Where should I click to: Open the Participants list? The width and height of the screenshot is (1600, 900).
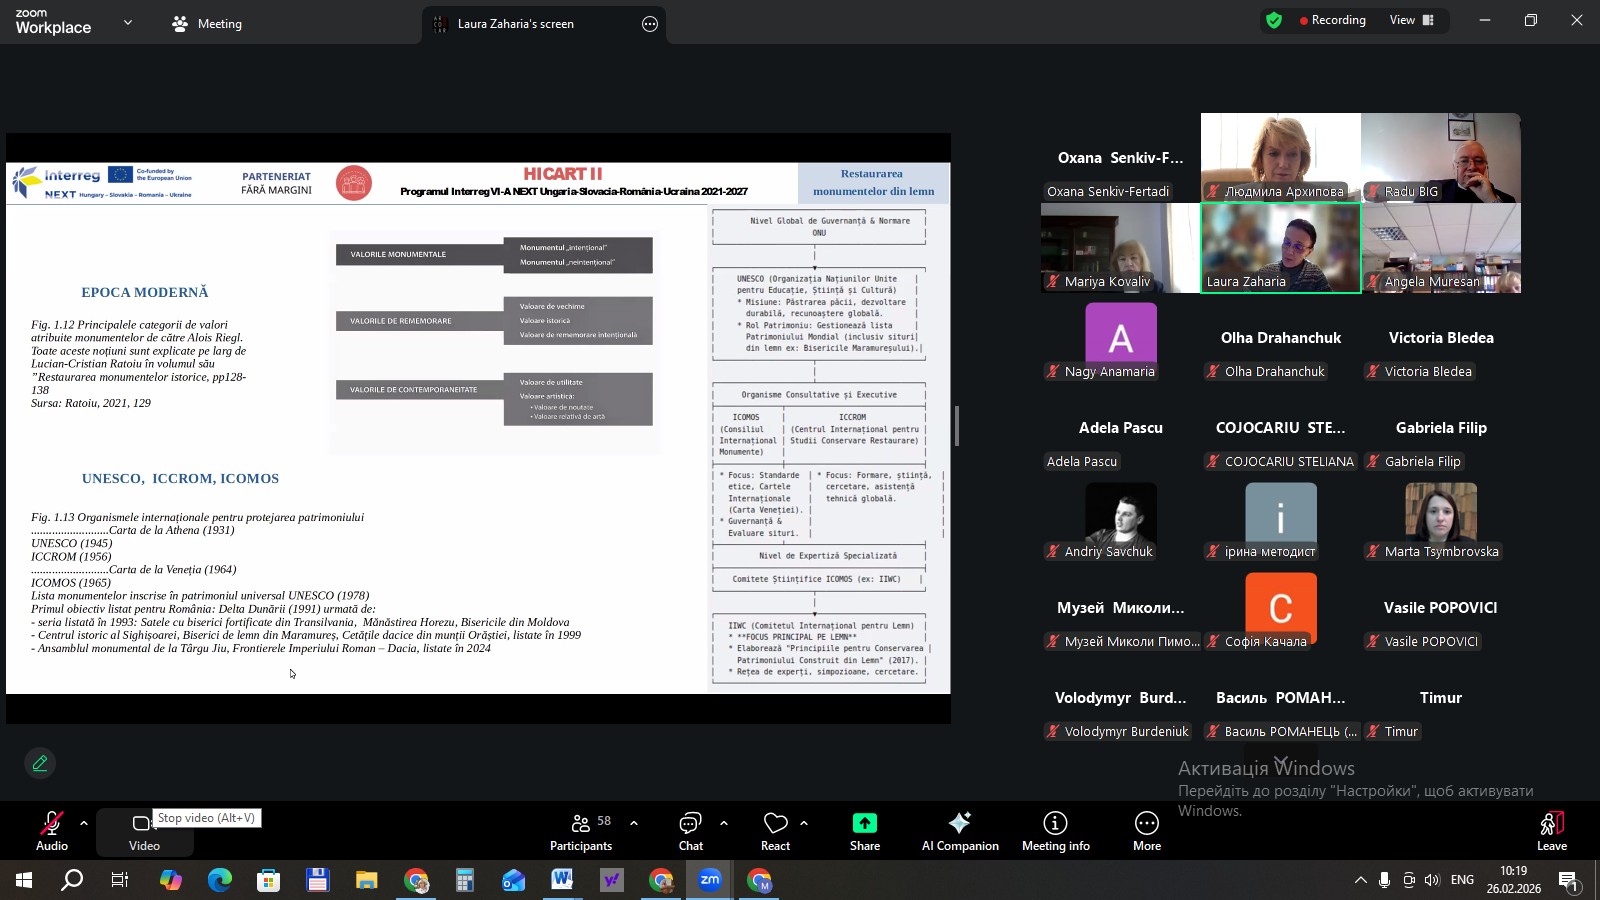point(581,830)
